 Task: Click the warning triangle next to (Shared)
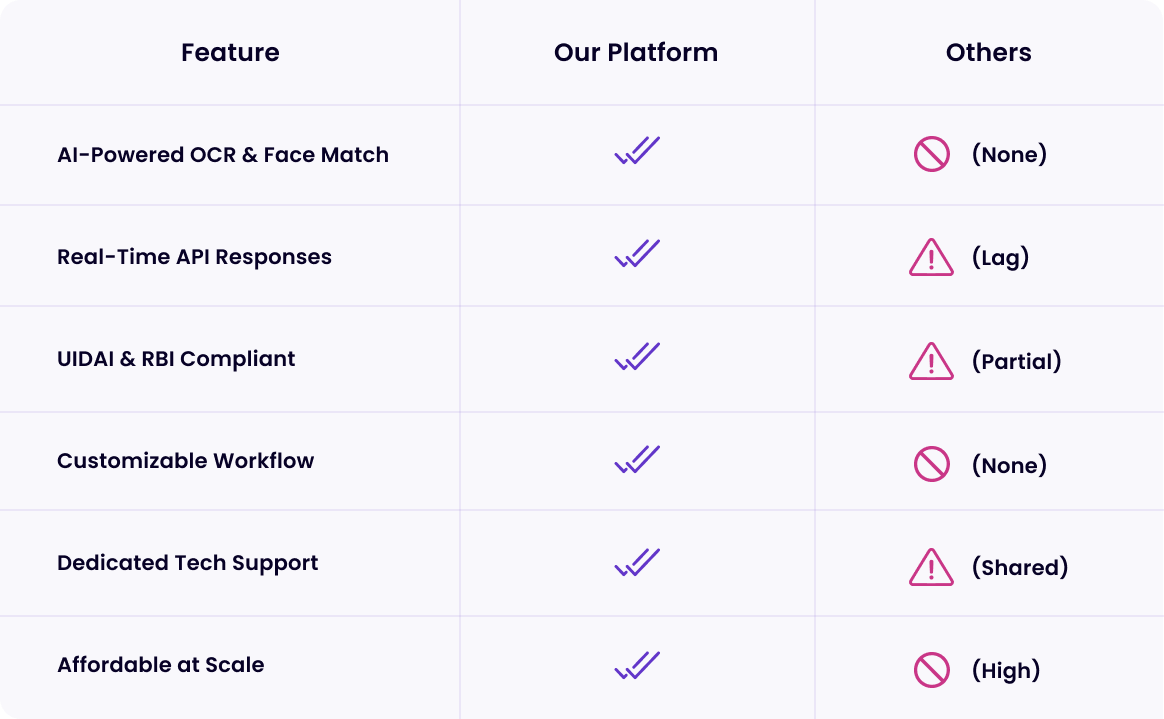tap(931, 567)
